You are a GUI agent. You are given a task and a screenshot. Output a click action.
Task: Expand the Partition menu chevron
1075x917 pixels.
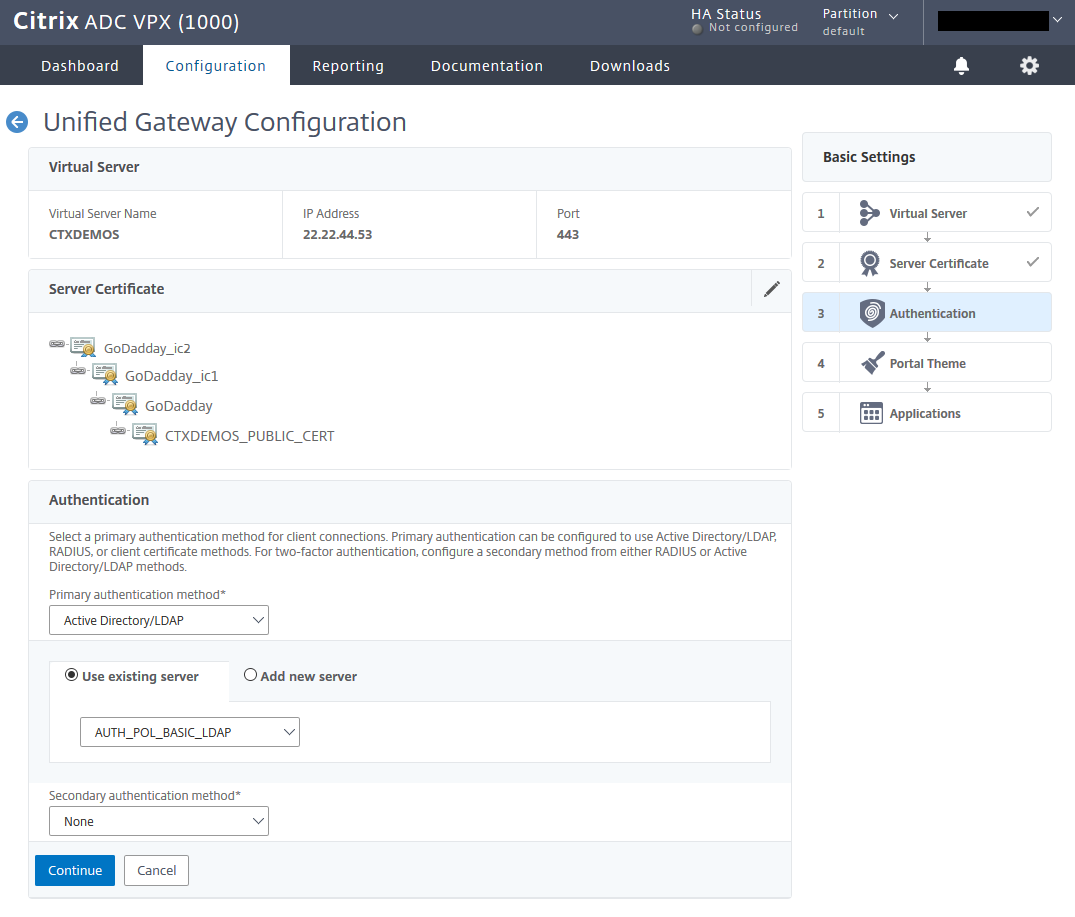(x=893, y=16)
